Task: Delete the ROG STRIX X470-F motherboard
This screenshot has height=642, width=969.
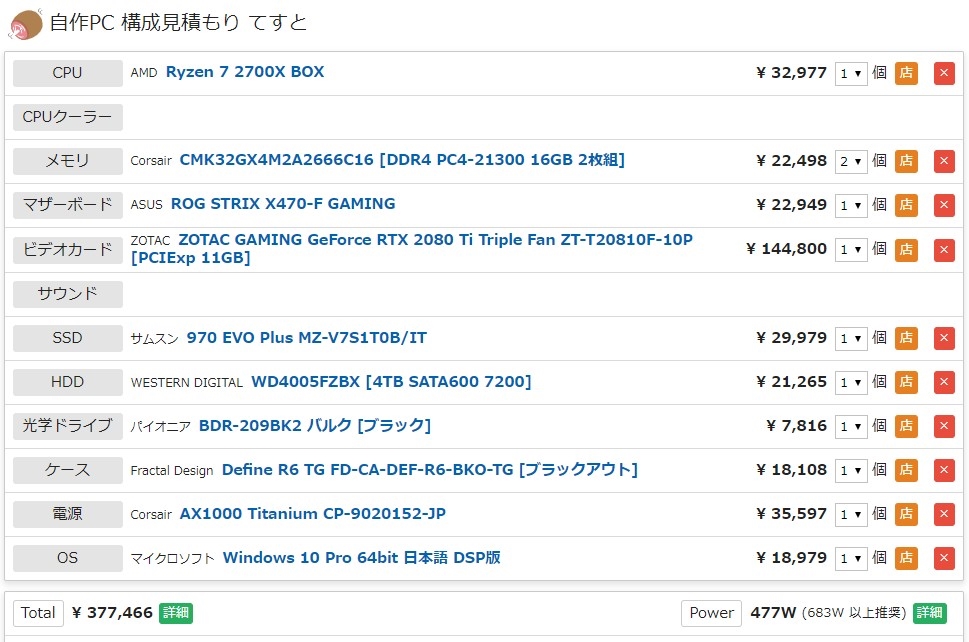Action: [x=944, y=205]
